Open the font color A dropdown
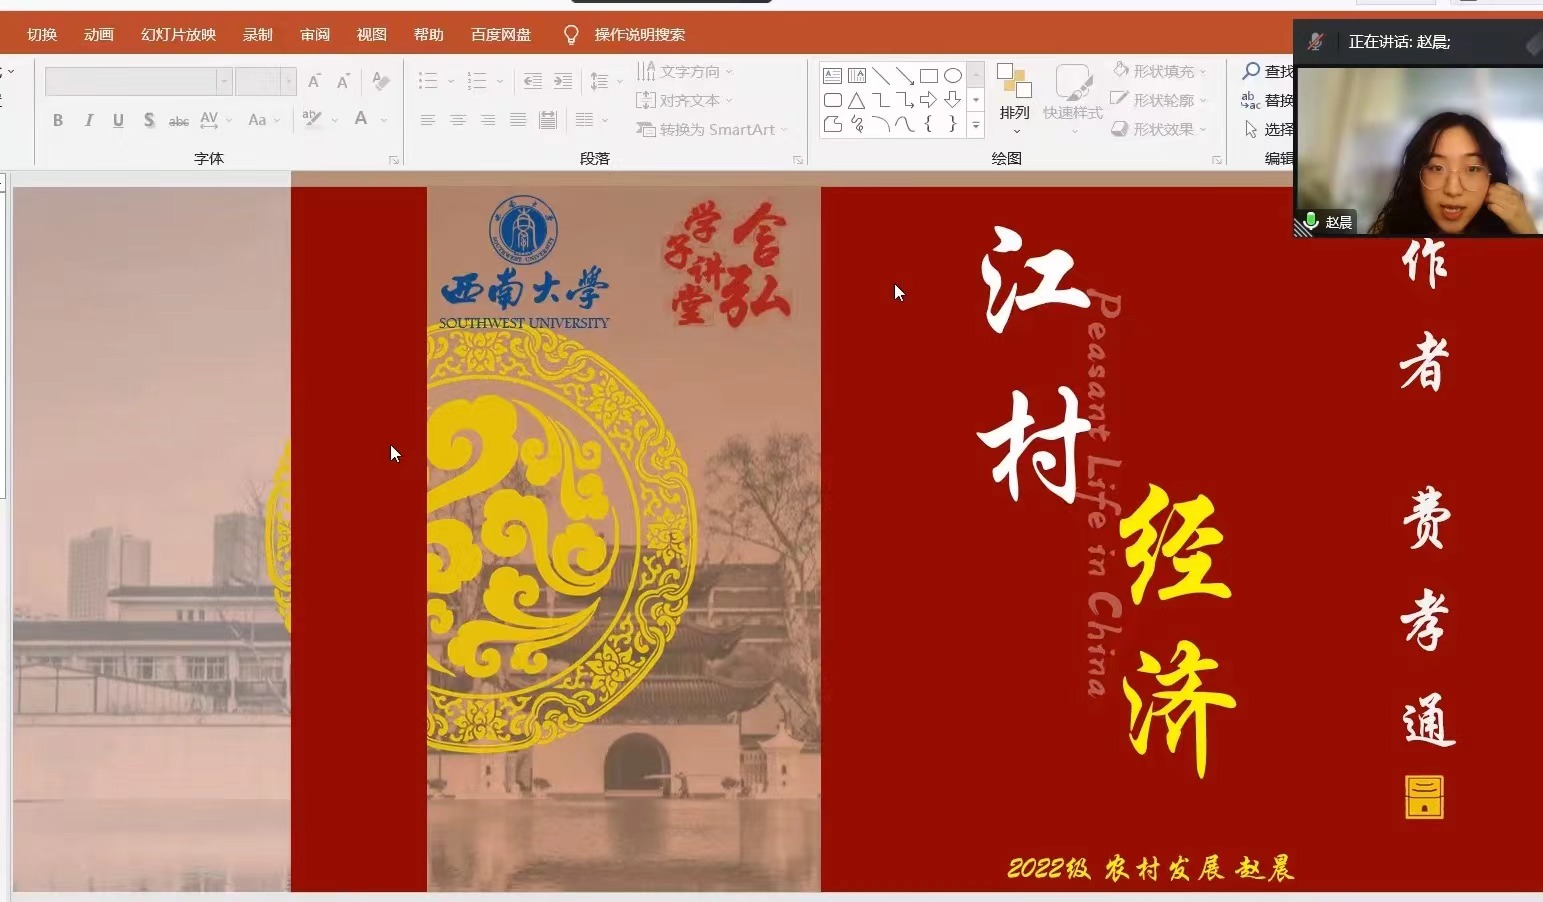Screen dimensions: 1543x902 pos(384,120)
